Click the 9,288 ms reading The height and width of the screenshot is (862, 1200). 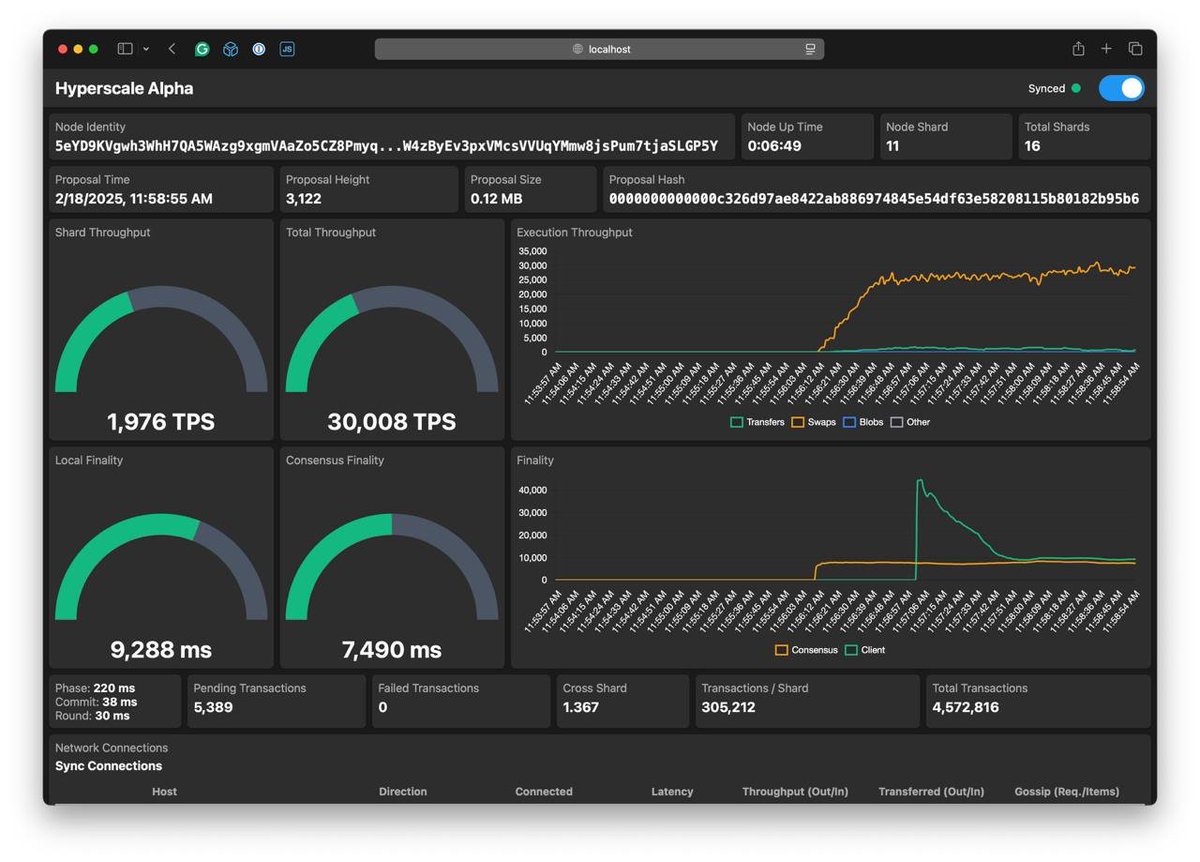pyautogui.click(x=161, y=650)
